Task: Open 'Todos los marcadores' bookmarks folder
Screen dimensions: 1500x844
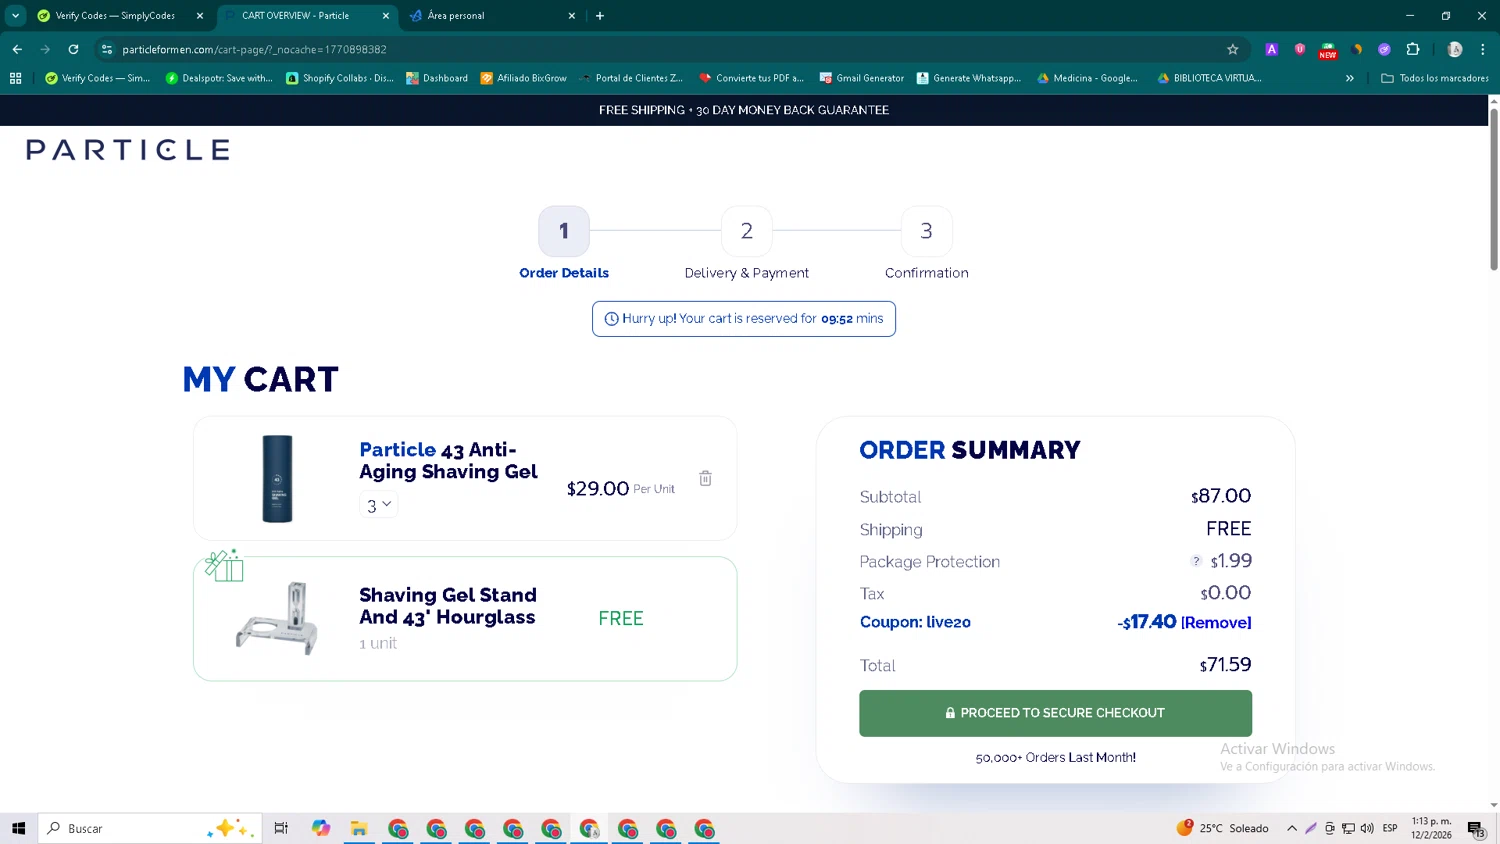Action: (x=1435, y=78)
